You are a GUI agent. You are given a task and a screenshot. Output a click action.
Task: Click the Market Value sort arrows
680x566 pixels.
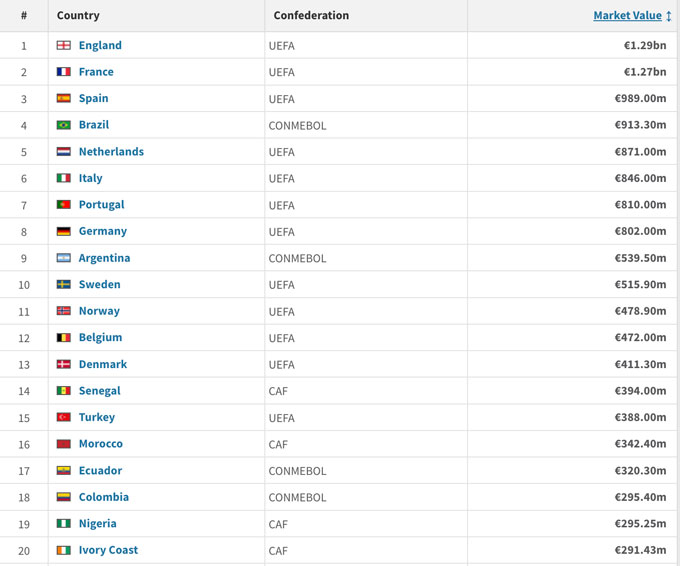pos(669,16)
